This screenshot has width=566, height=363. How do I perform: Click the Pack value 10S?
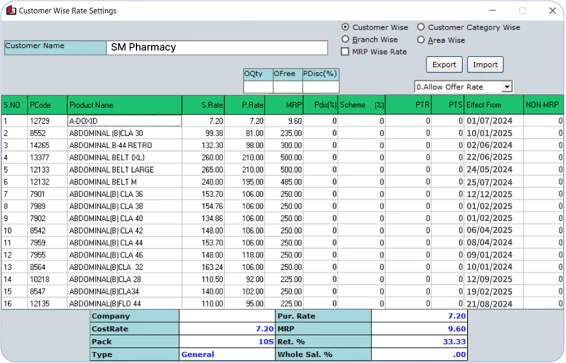[x=227, y=341]
